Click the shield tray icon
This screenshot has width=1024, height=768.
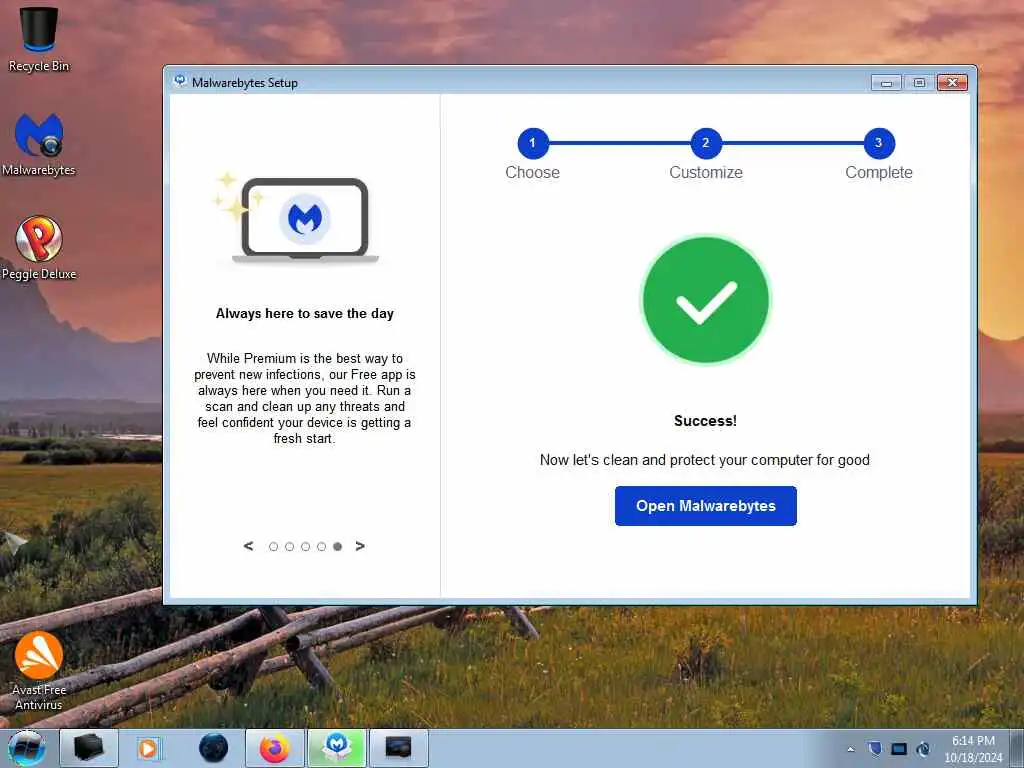coord(875,748)
